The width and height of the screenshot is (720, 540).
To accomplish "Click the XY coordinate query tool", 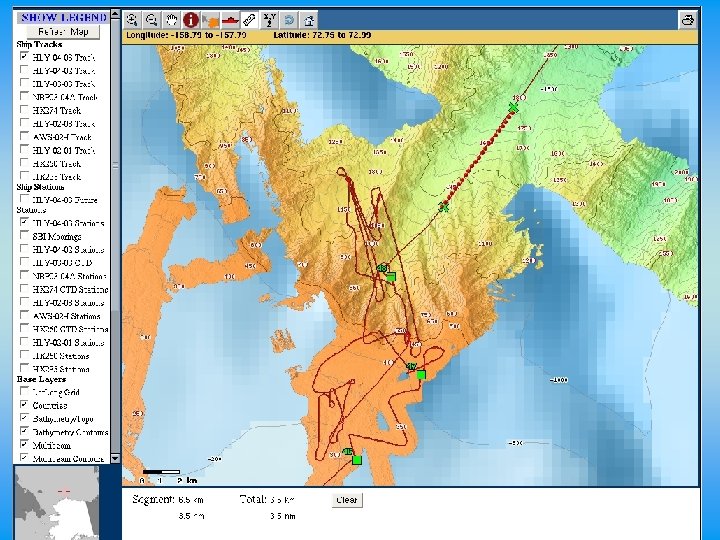I will [269, 19].
